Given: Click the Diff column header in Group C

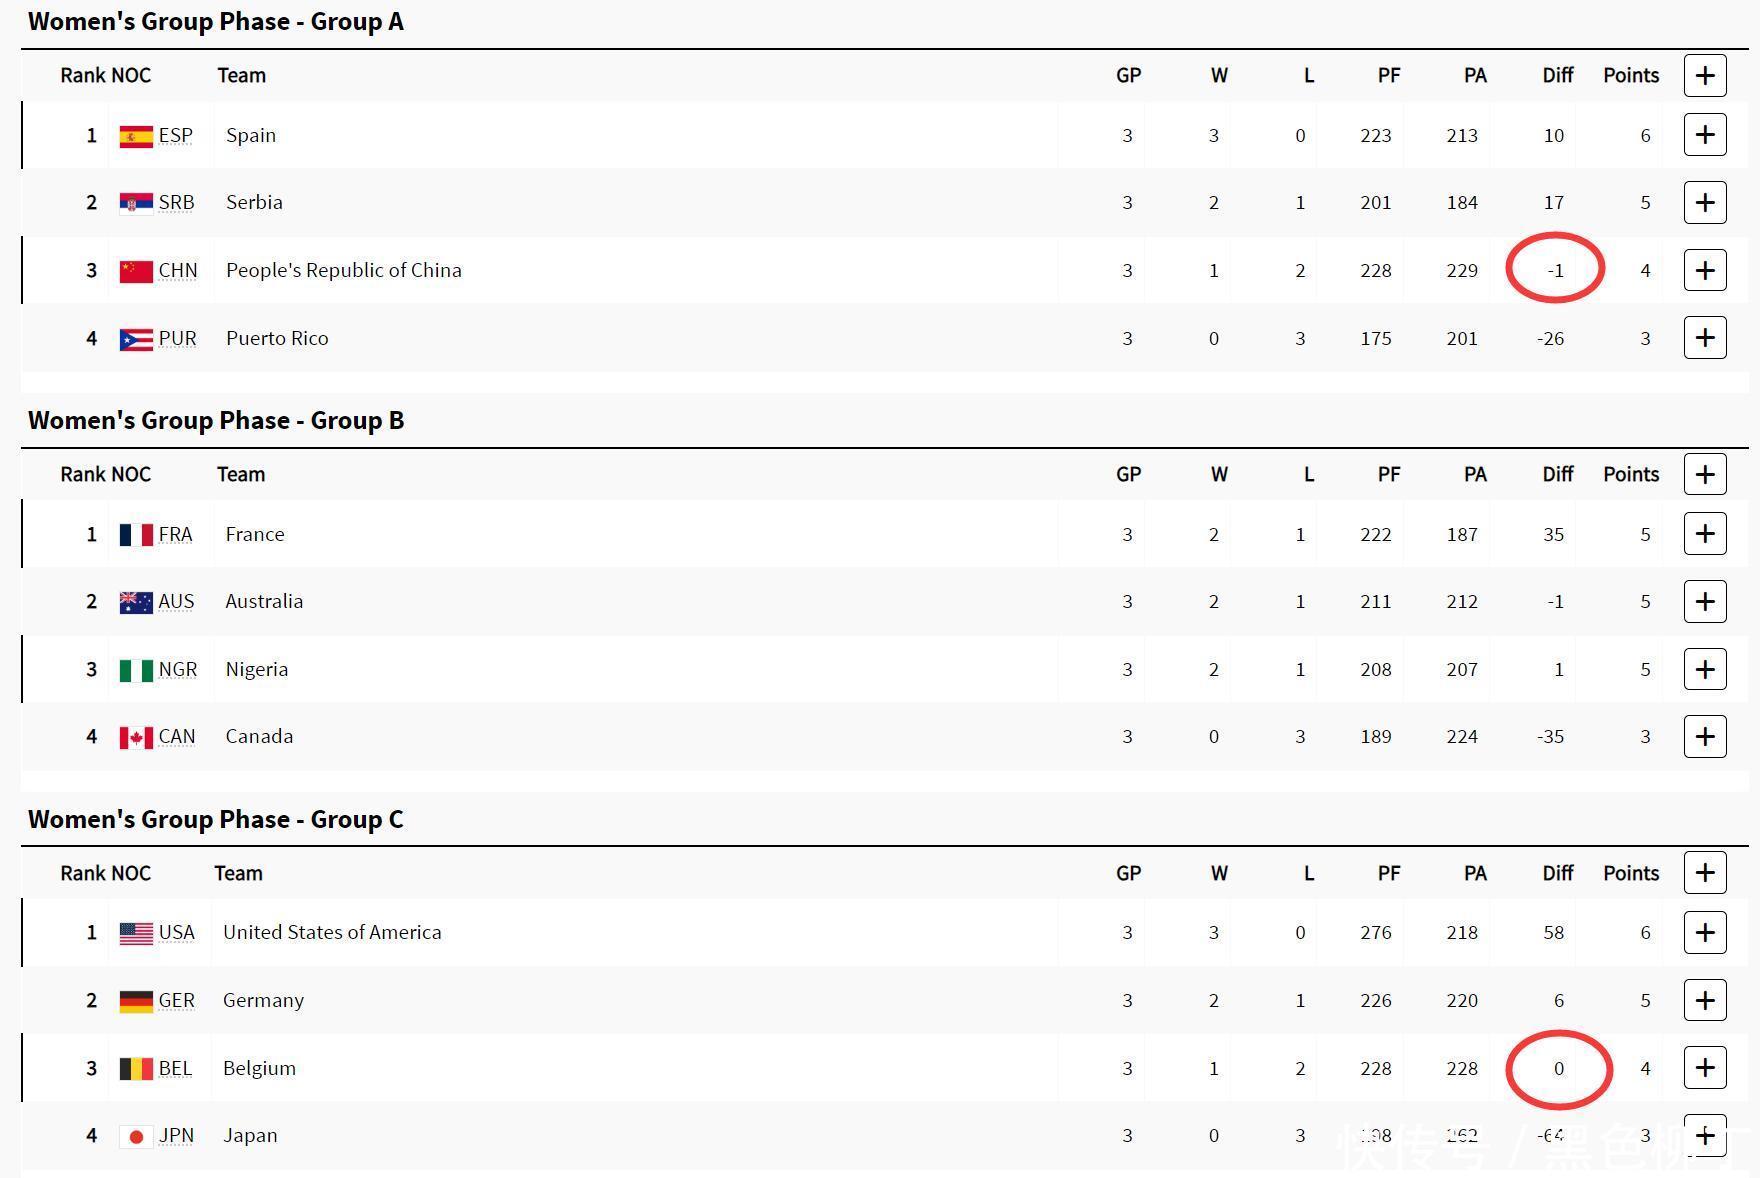Looking at the screenshot, I should coord(1557,873).
